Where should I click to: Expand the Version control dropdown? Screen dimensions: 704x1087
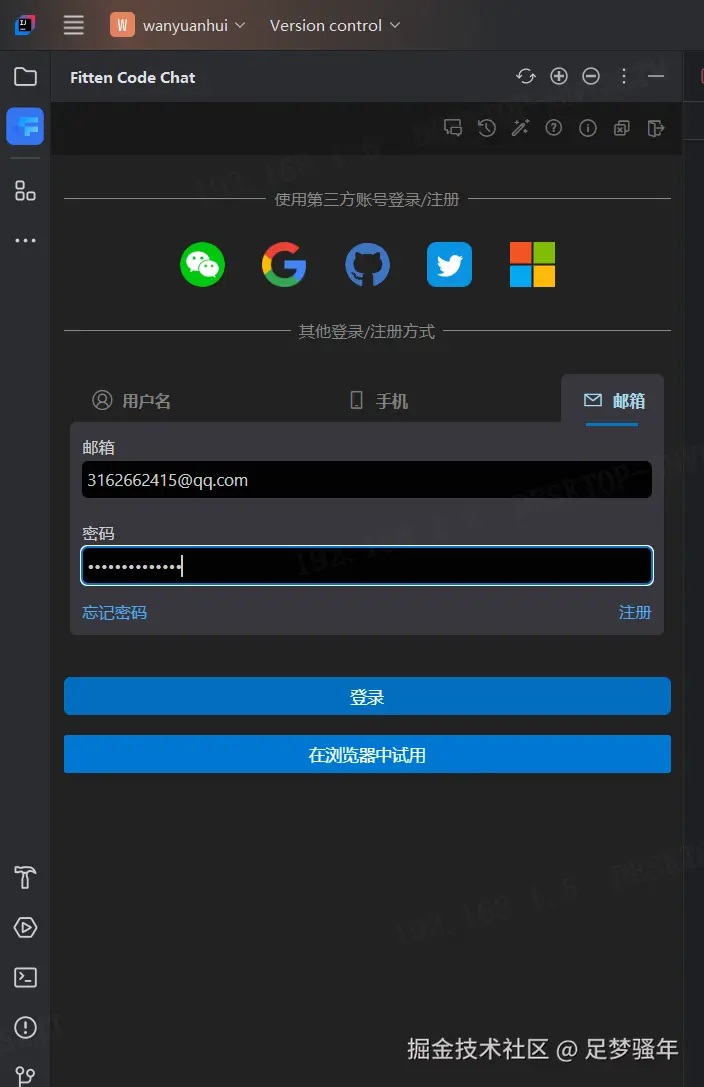click(x=335, y=25)
